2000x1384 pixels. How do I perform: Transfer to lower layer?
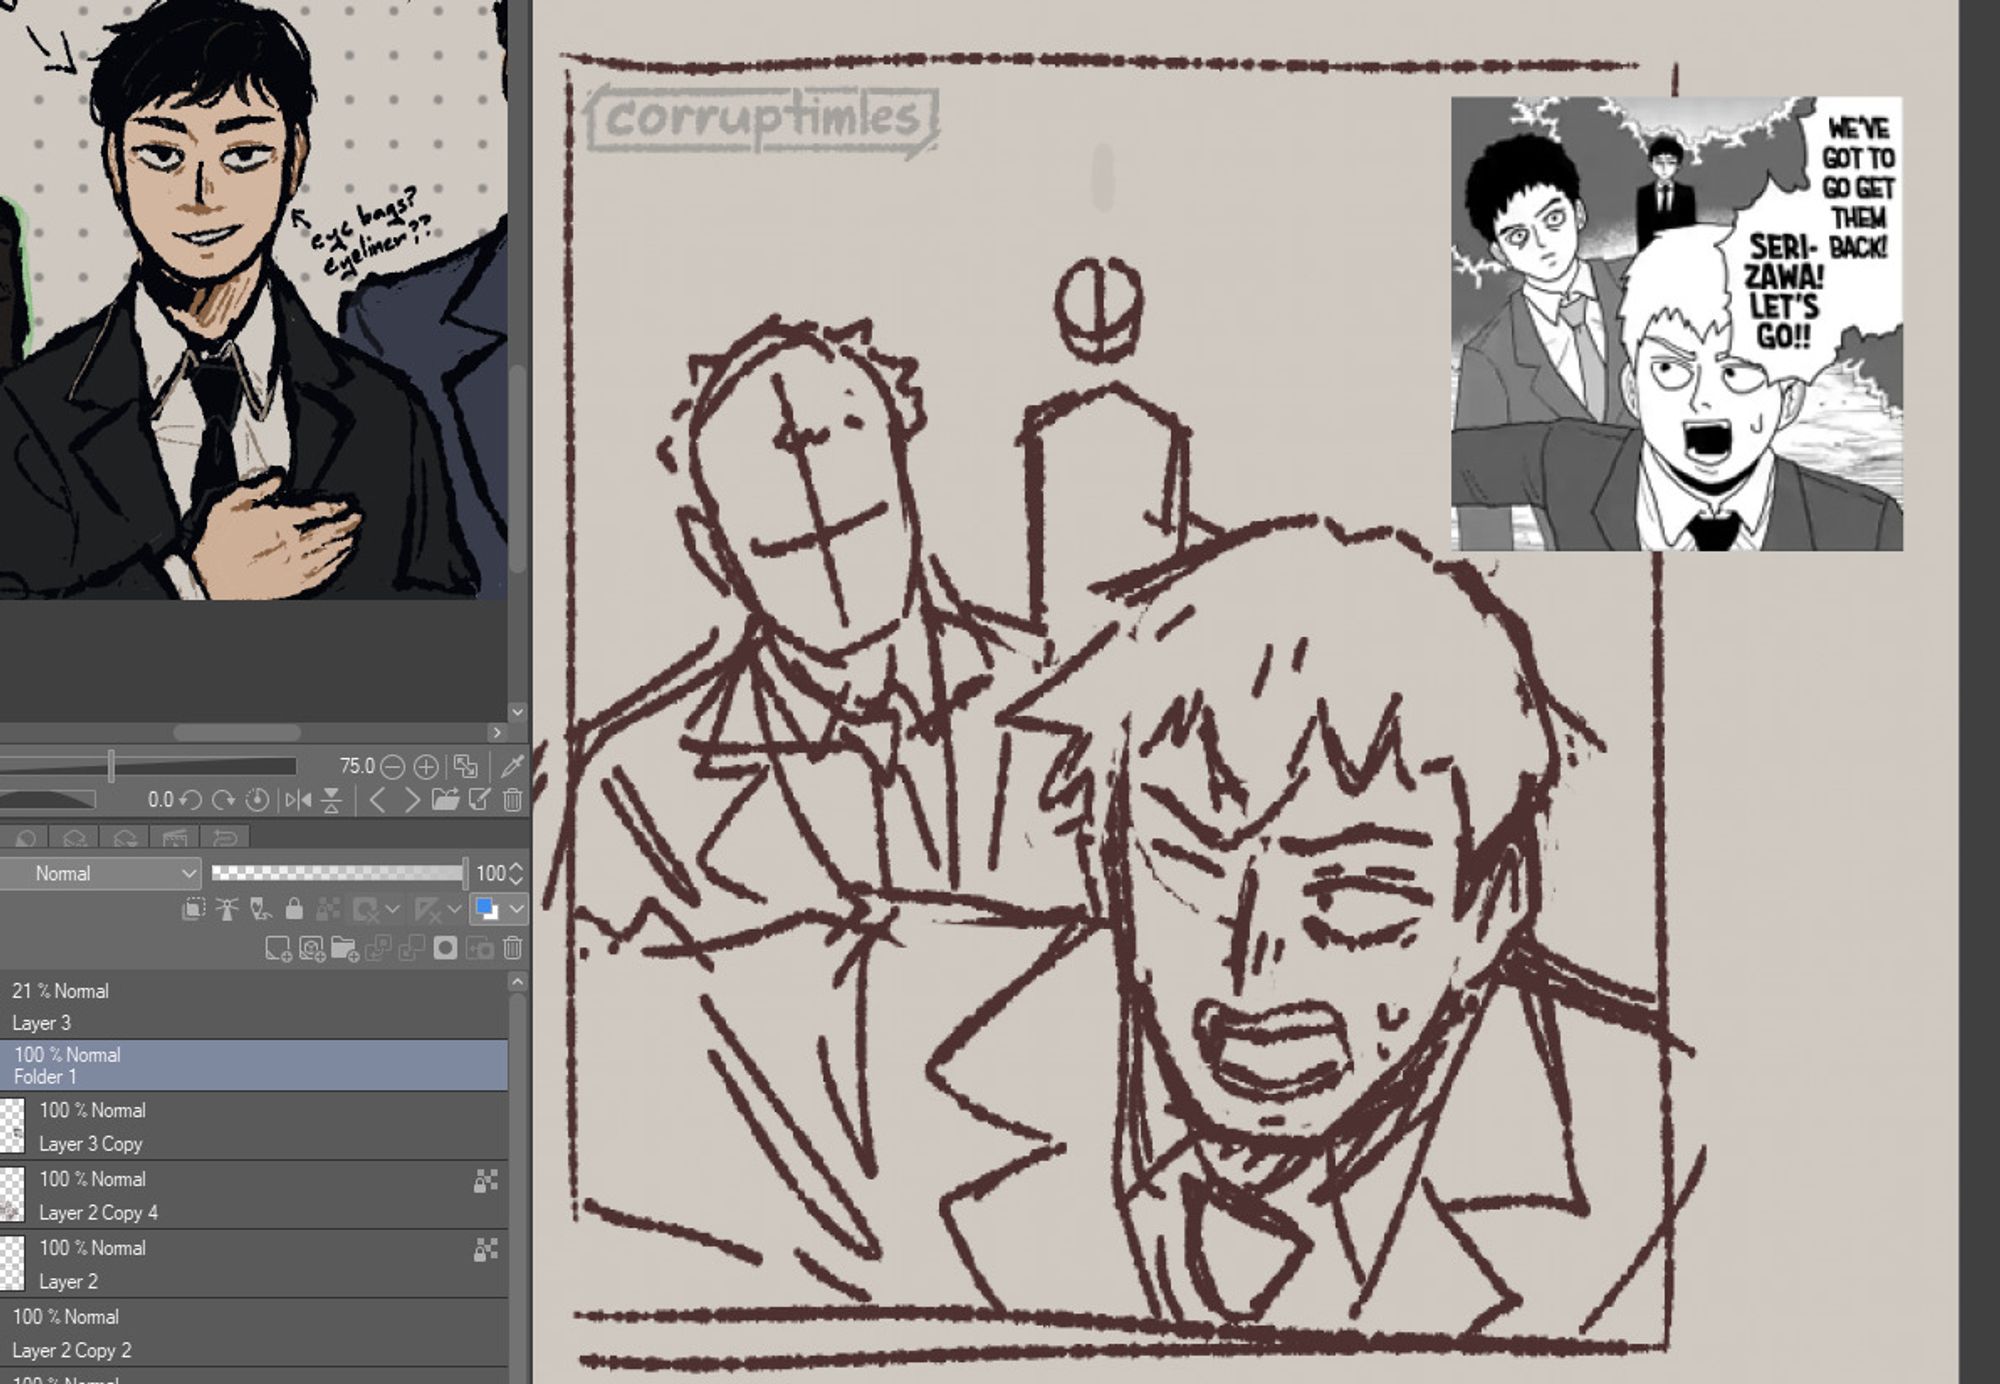point(378,949)
